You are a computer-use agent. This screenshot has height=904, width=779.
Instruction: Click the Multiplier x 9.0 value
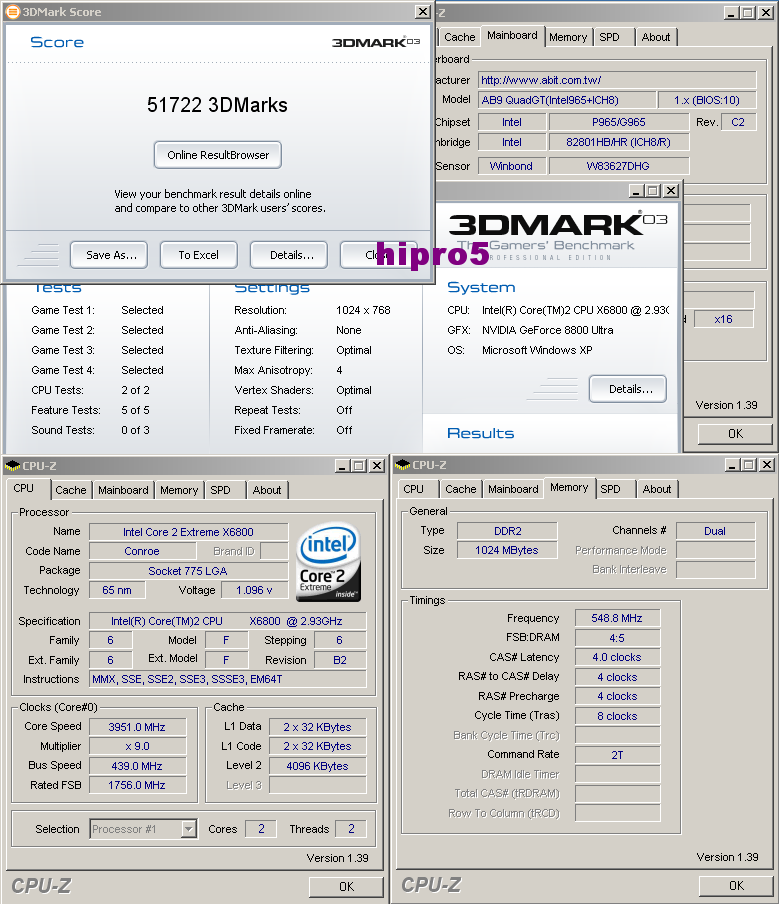137,746
